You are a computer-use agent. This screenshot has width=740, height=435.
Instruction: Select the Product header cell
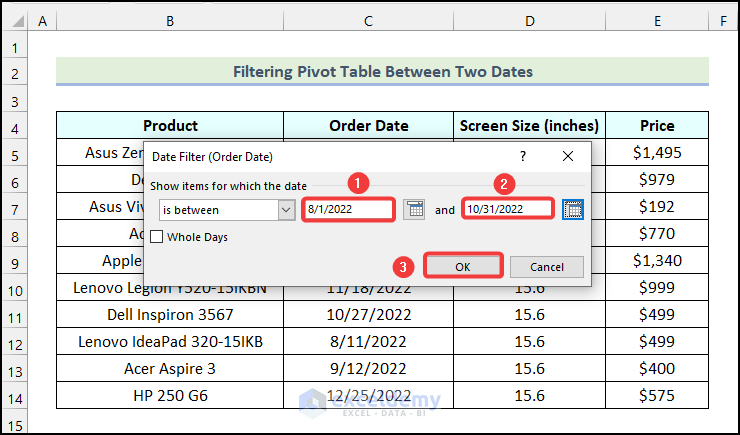(170, 125)
